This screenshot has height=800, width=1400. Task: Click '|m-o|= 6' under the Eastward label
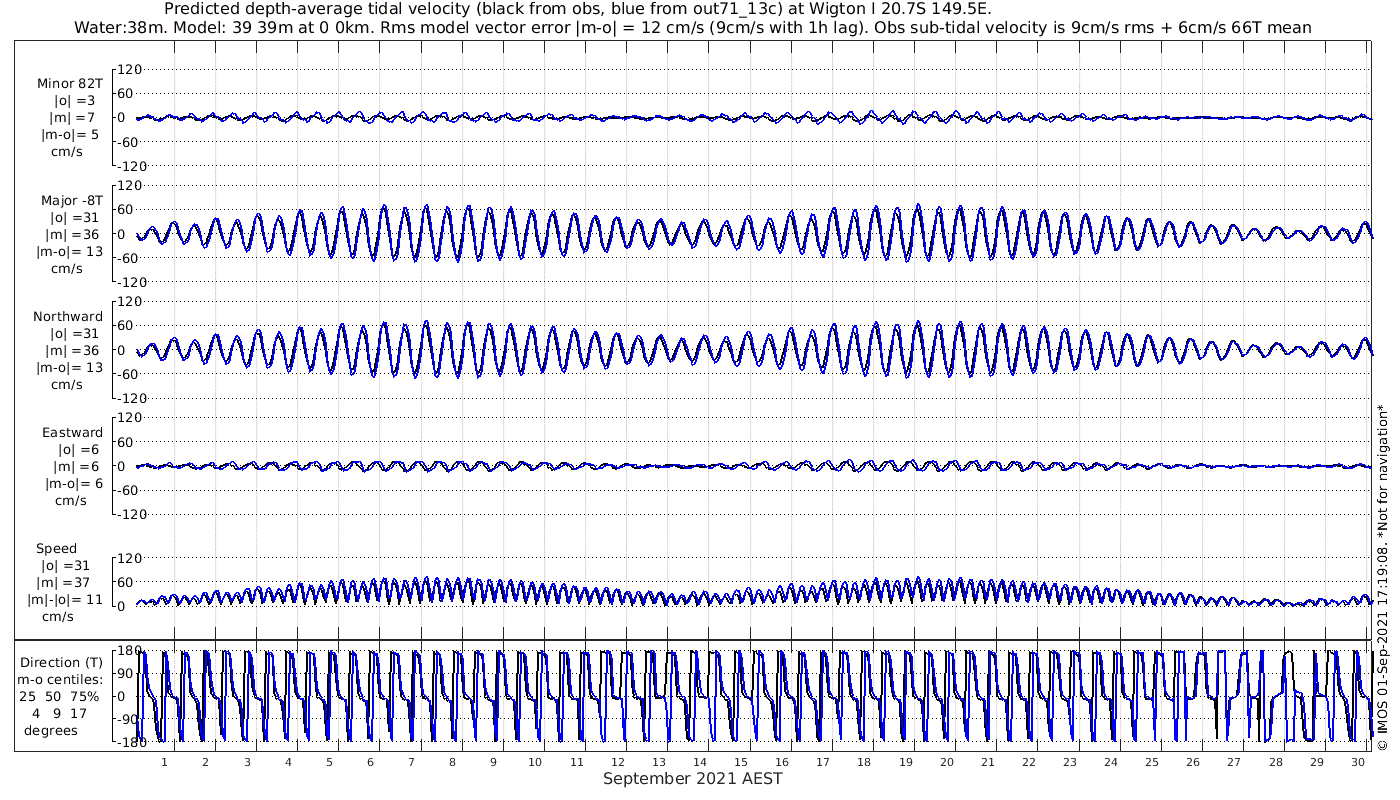(73, 483)
